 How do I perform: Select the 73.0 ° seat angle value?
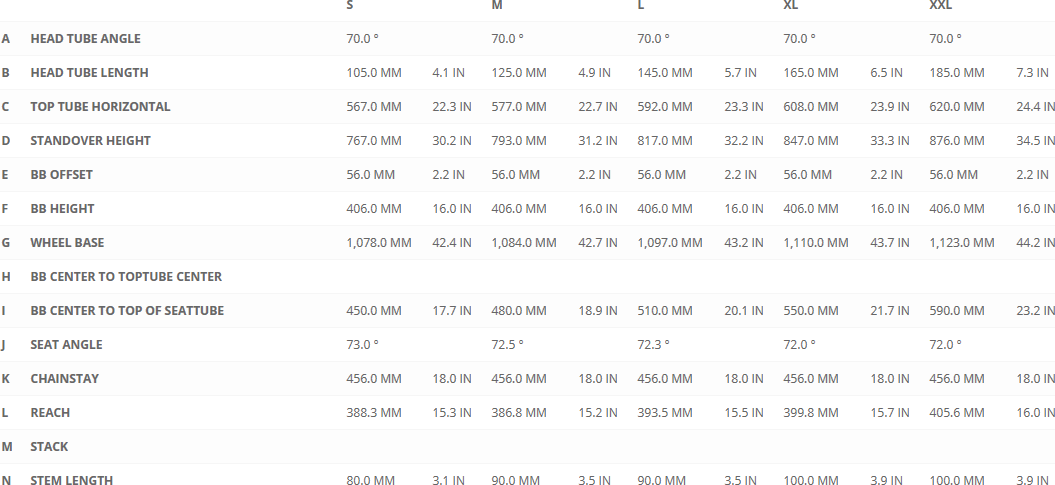point(363,345)
